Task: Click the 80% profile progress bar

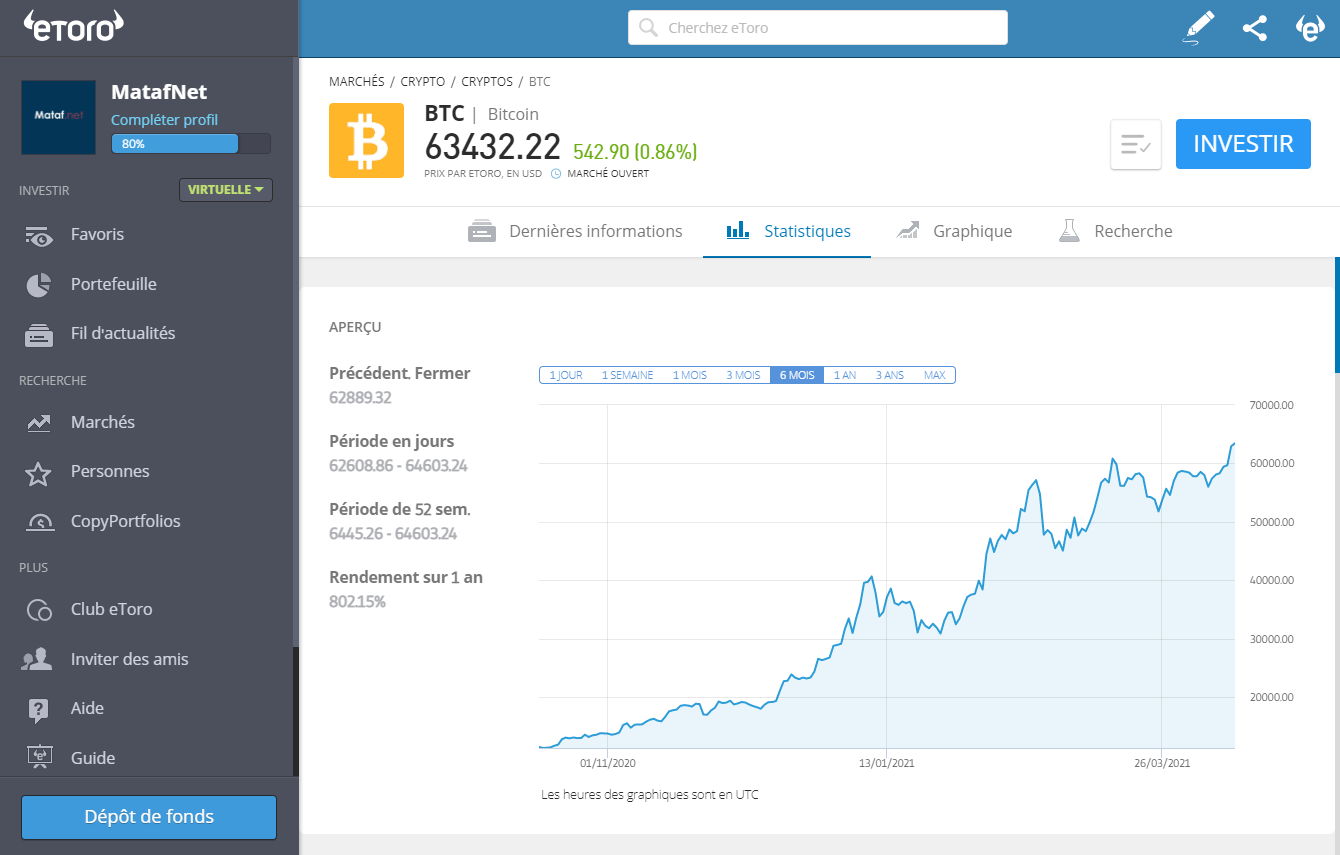Action: point(191,144)
